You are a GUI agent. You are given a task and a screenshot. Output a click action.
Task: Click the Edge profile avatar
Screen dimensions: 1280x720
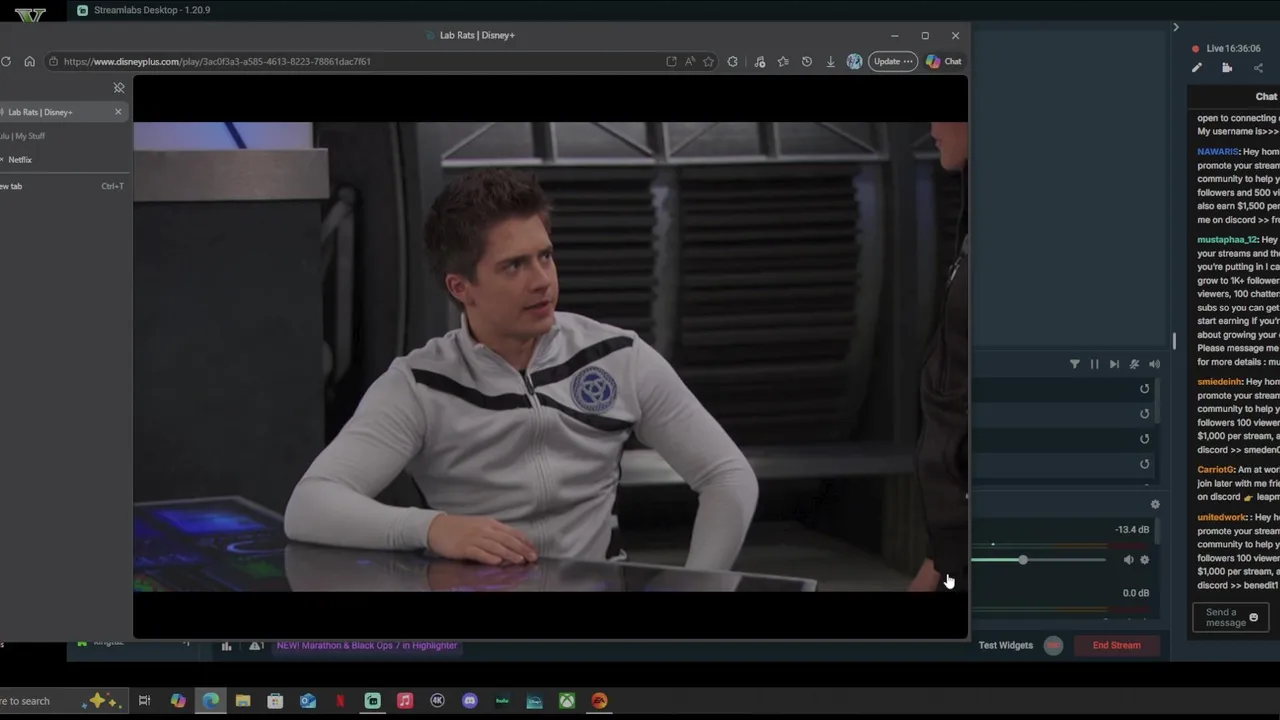(x=854, y=61)
